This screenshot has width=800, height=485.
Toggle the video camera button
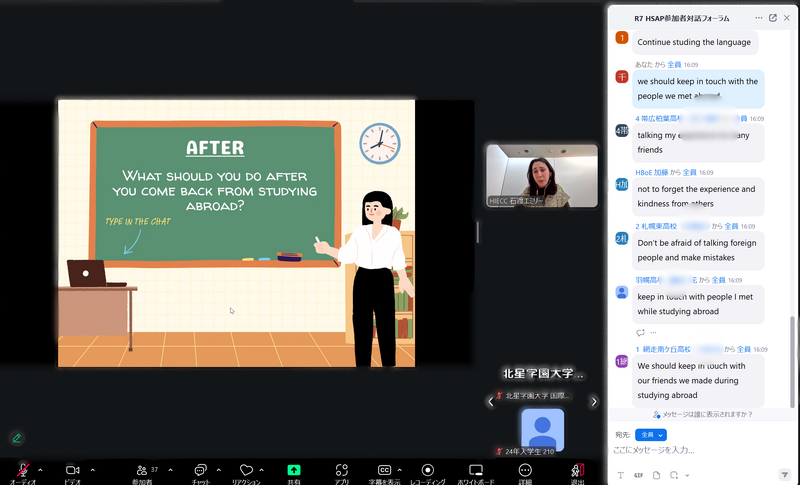[x=72, y=470]
